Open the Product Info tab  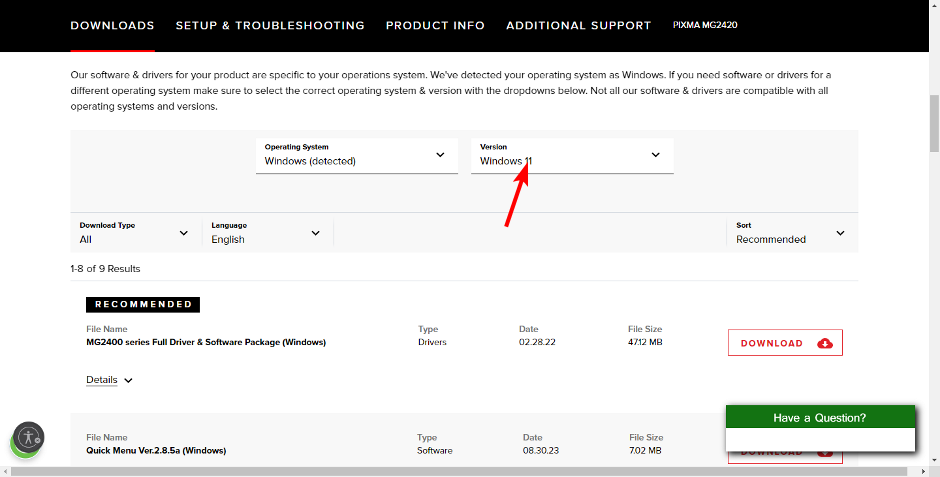pyautogui.click(x=435, y=26)
